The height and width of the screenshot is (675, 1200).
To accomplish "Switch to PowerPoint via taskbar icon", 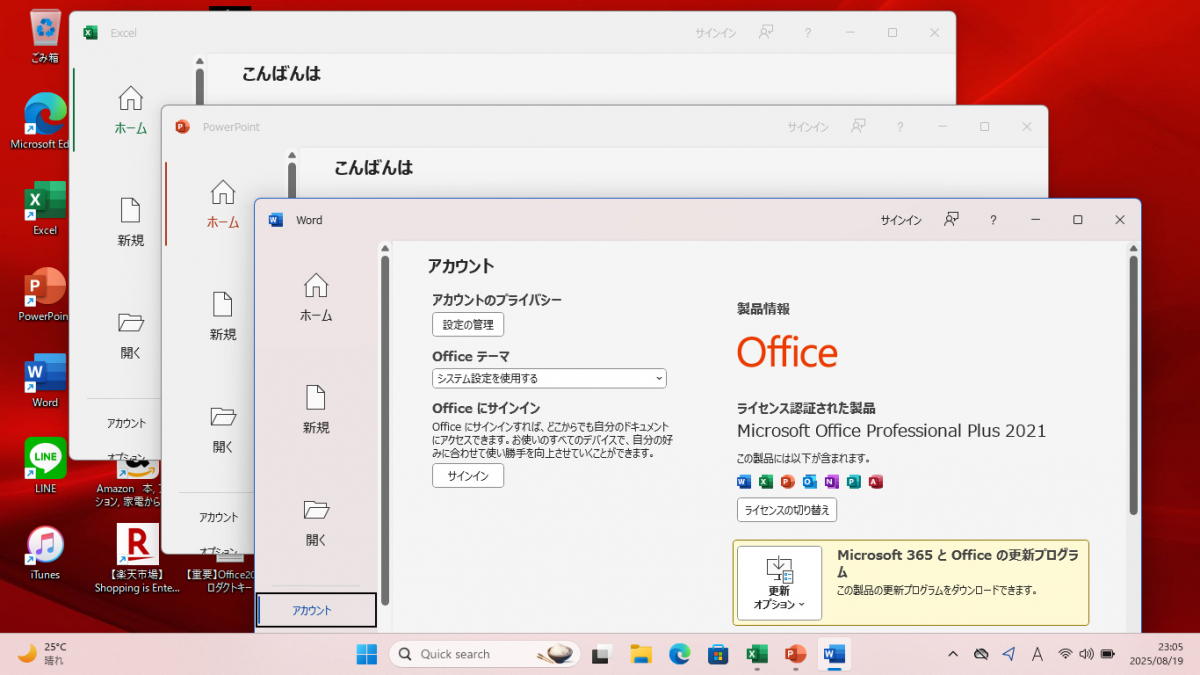I will coord(796,654).
